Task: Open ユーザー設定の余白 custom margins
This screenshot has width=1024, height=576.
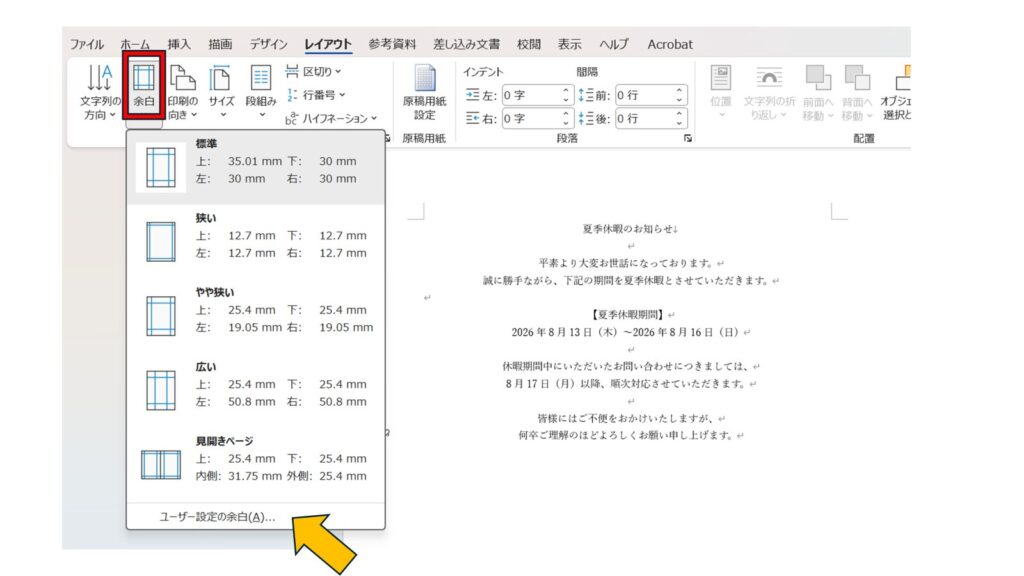Action: coord(217,517)
